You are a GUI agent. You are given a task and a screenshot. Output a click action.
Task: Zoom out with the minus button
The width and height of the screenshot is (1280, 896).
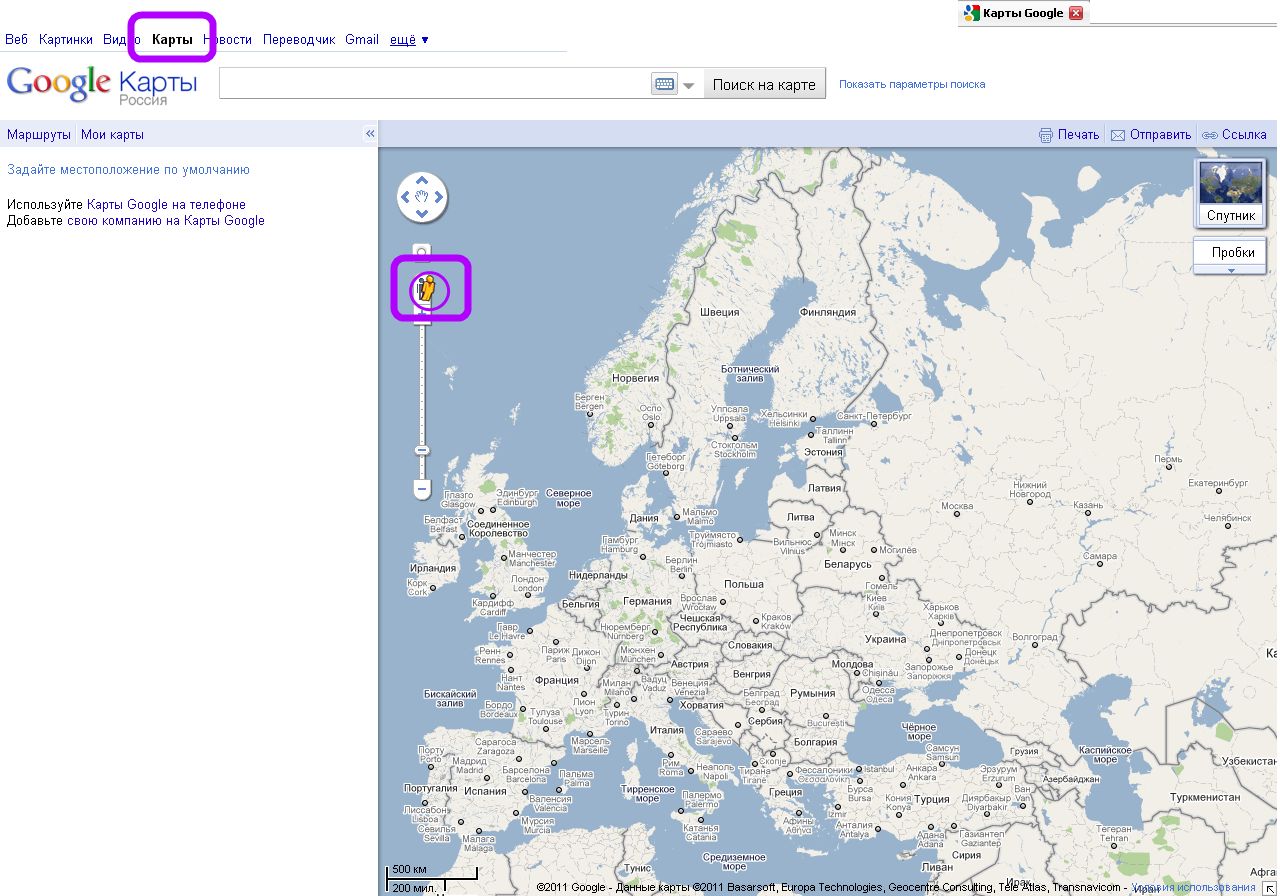pyautogui.click(x=422, y=490)
